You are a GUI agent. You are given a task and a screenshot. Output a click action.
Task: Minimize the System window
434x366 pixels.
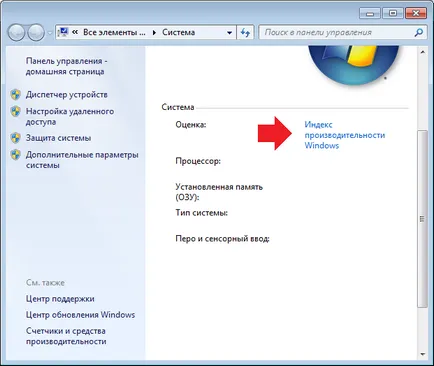pos(370,14)
